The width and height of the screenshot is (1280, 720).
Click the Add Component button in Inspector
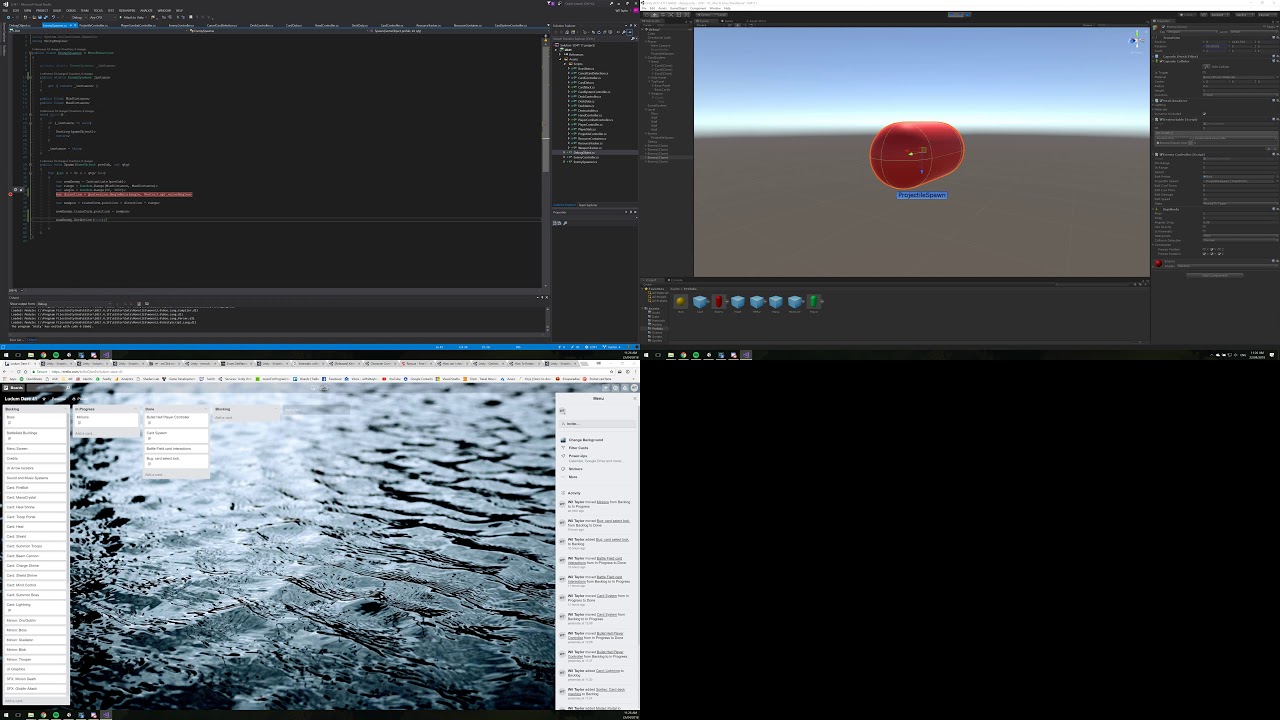1215,275
